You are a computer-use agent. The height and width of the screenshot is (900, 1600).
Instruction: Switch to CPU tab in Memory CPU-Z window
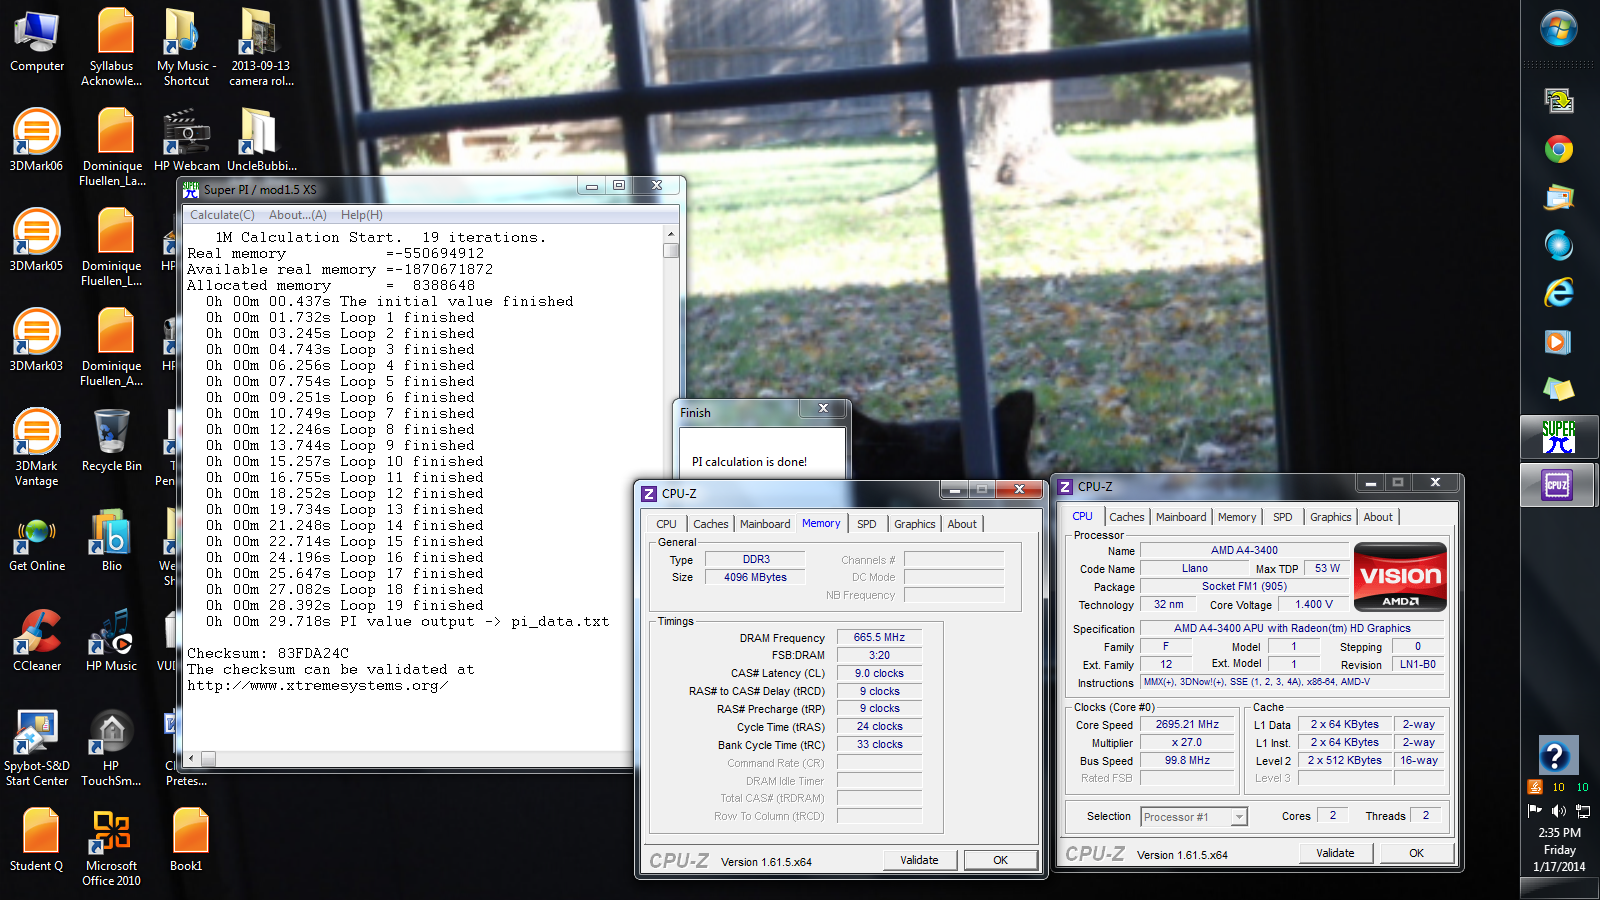click(666, 524)
